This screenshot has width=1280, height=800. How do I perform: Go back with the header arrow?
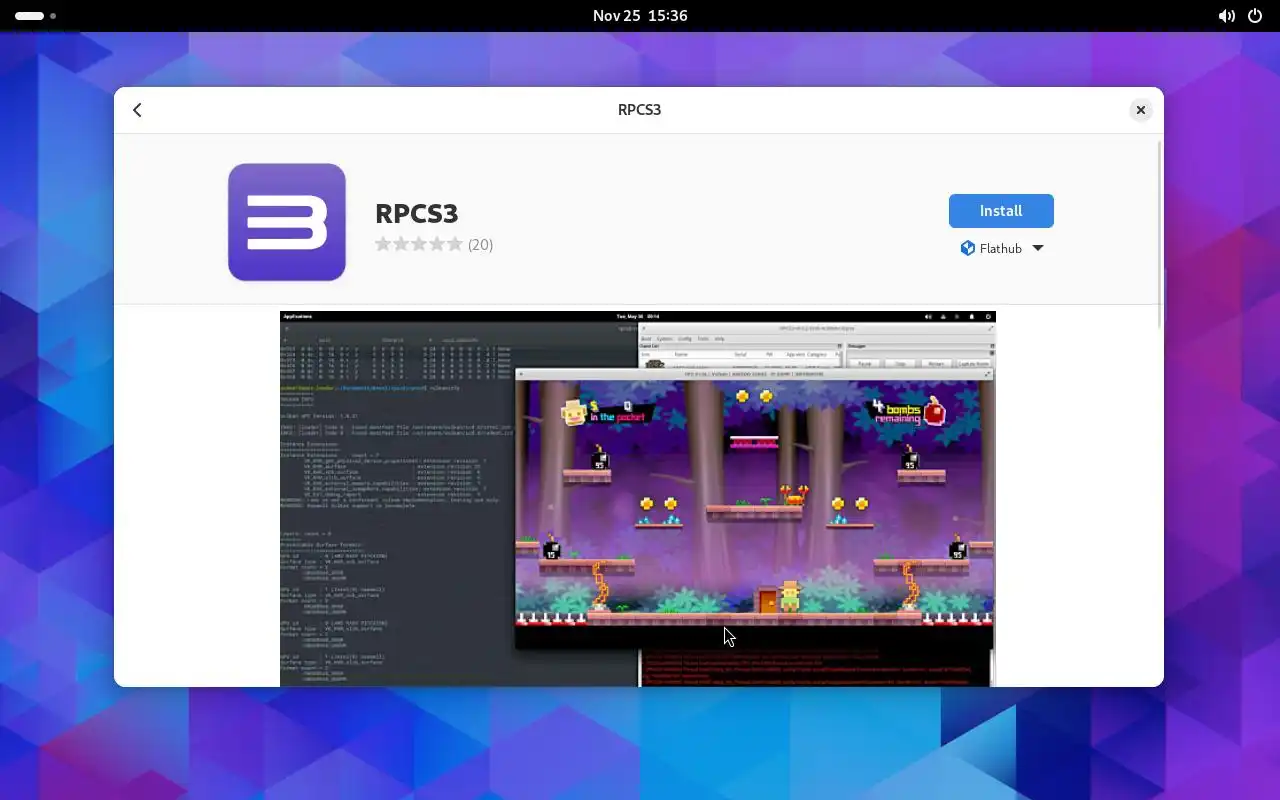click(137, 110)
